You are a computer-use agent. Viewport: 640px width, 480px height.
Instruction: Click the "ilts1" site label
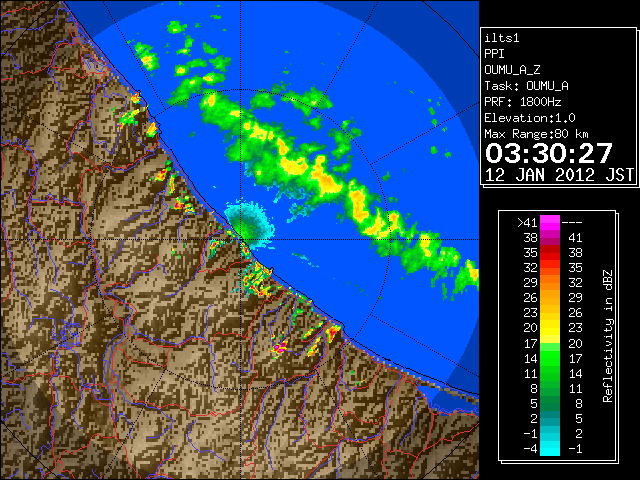click(502, 38)
